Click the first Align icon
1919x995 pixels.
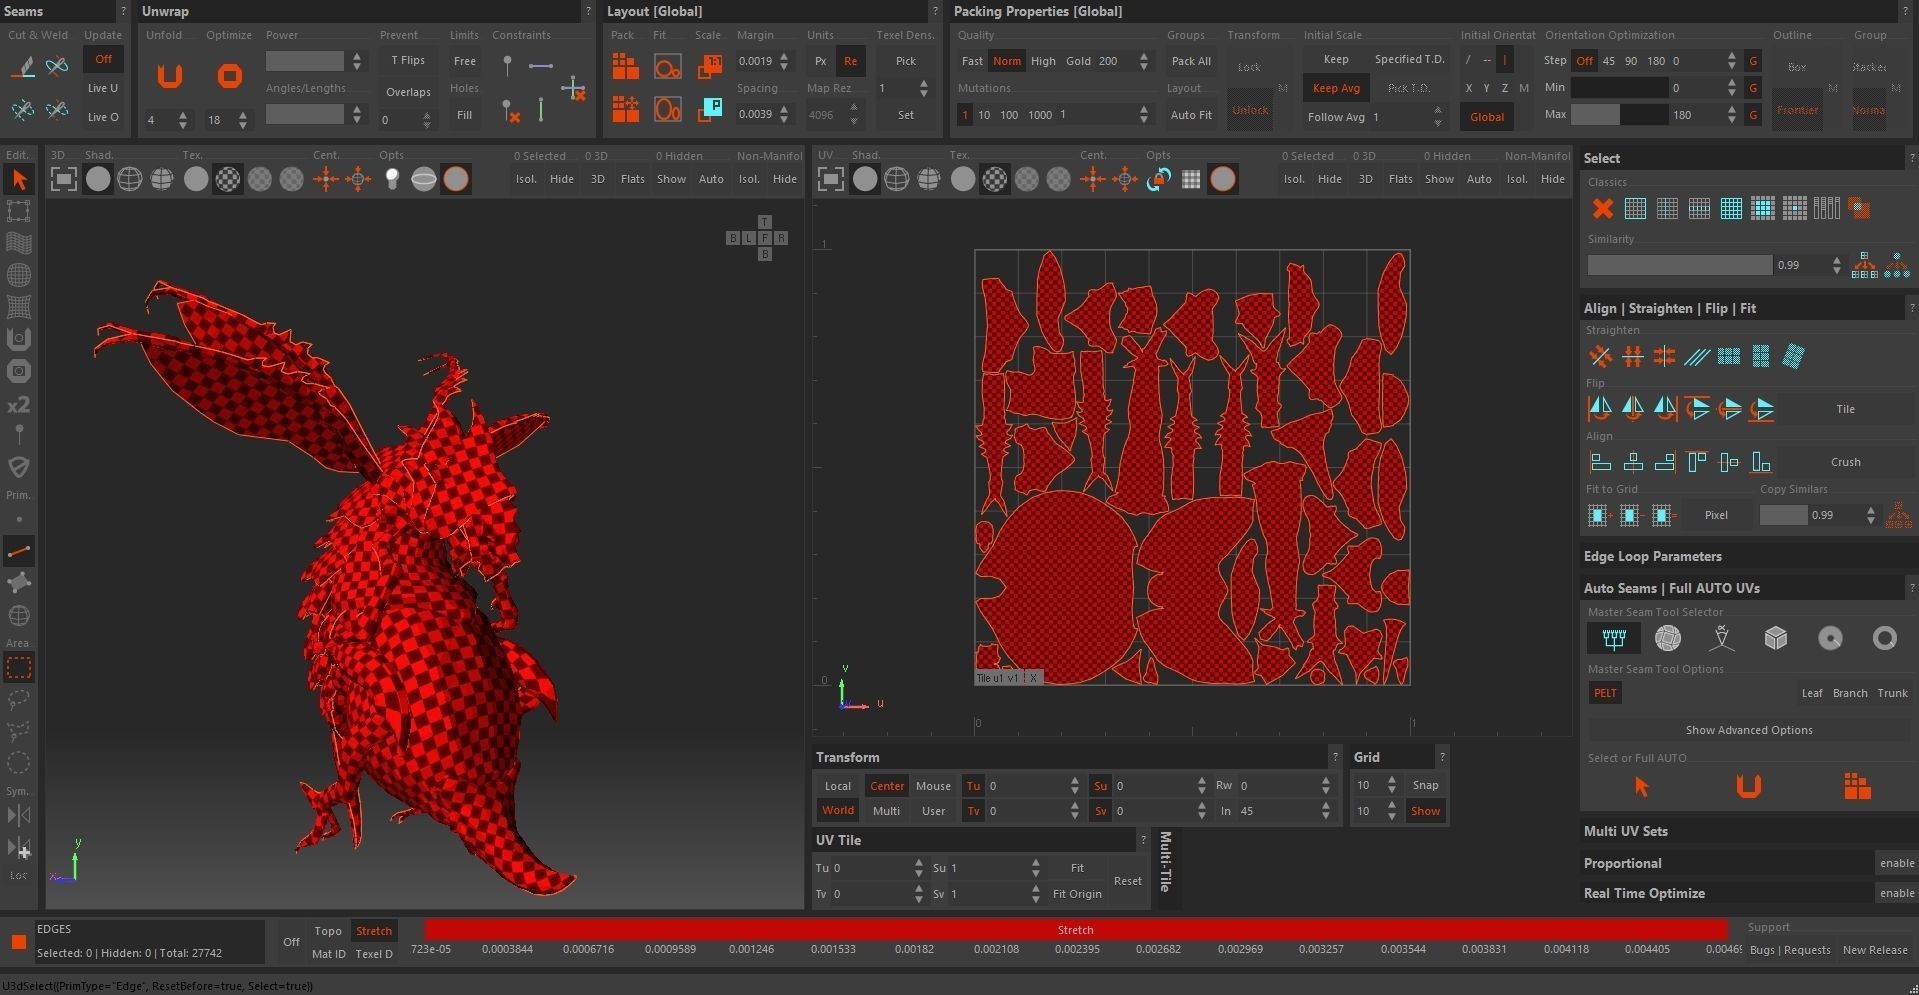coord(1601,462)
